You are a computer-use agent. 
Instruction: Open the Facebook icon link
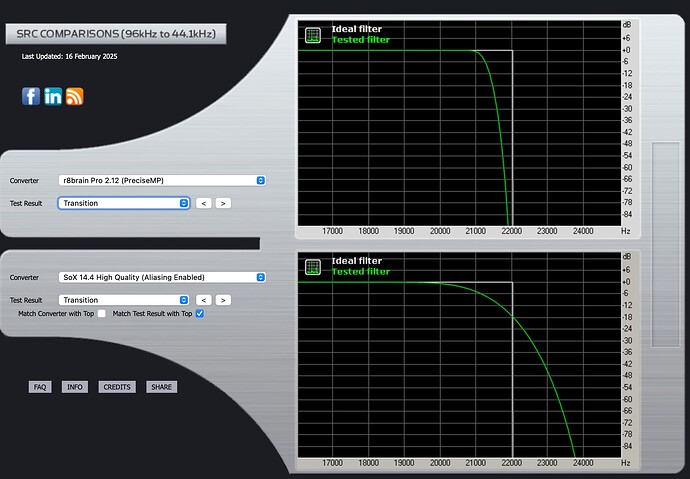point(31,96)
